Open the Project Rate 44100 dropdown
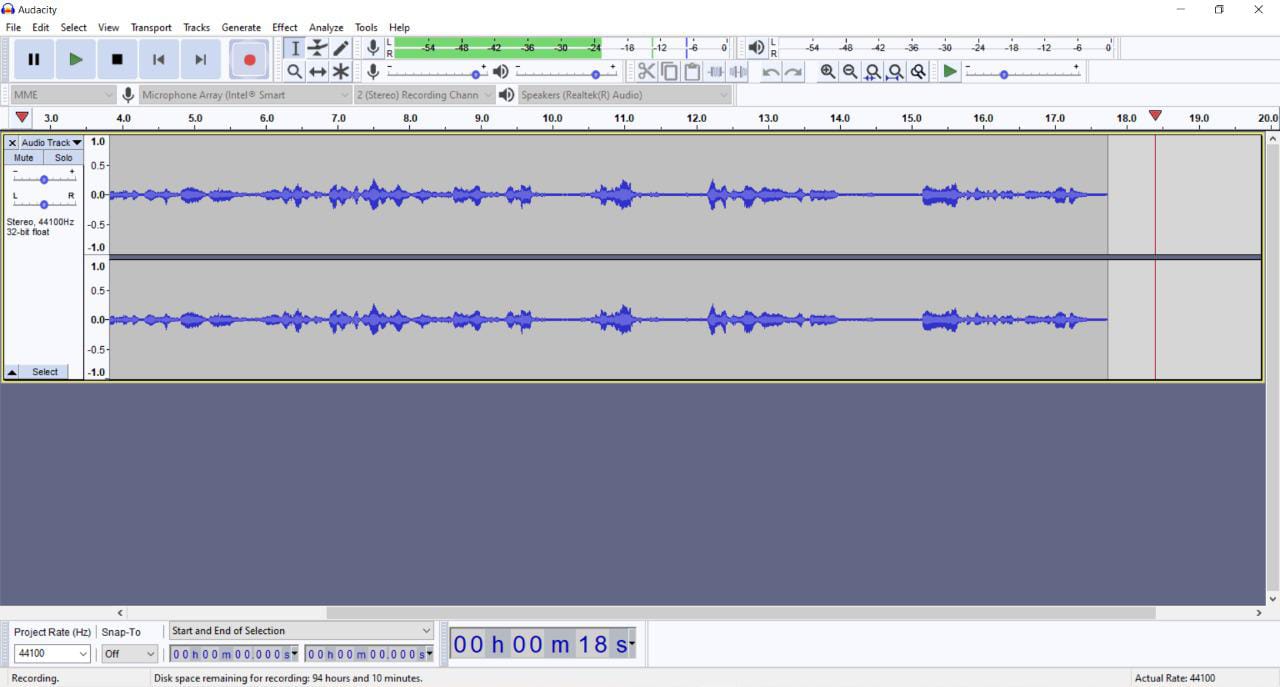This screenshot has width=1280, height=687. pos(52,654)
